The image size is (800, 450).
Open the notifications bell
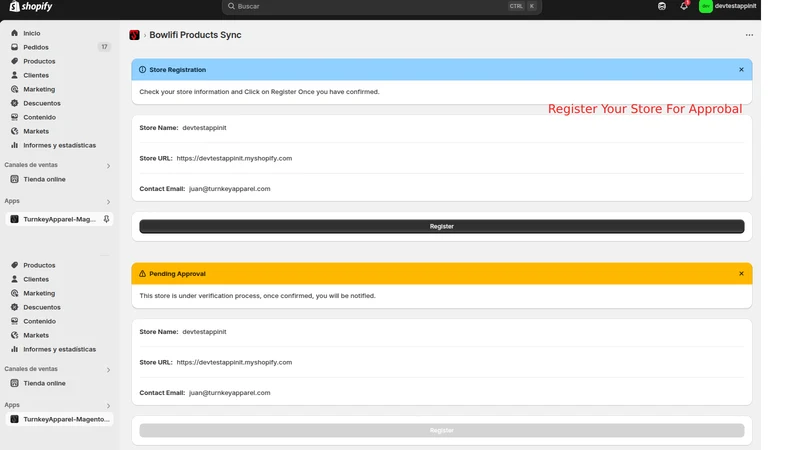pos(684,6)
